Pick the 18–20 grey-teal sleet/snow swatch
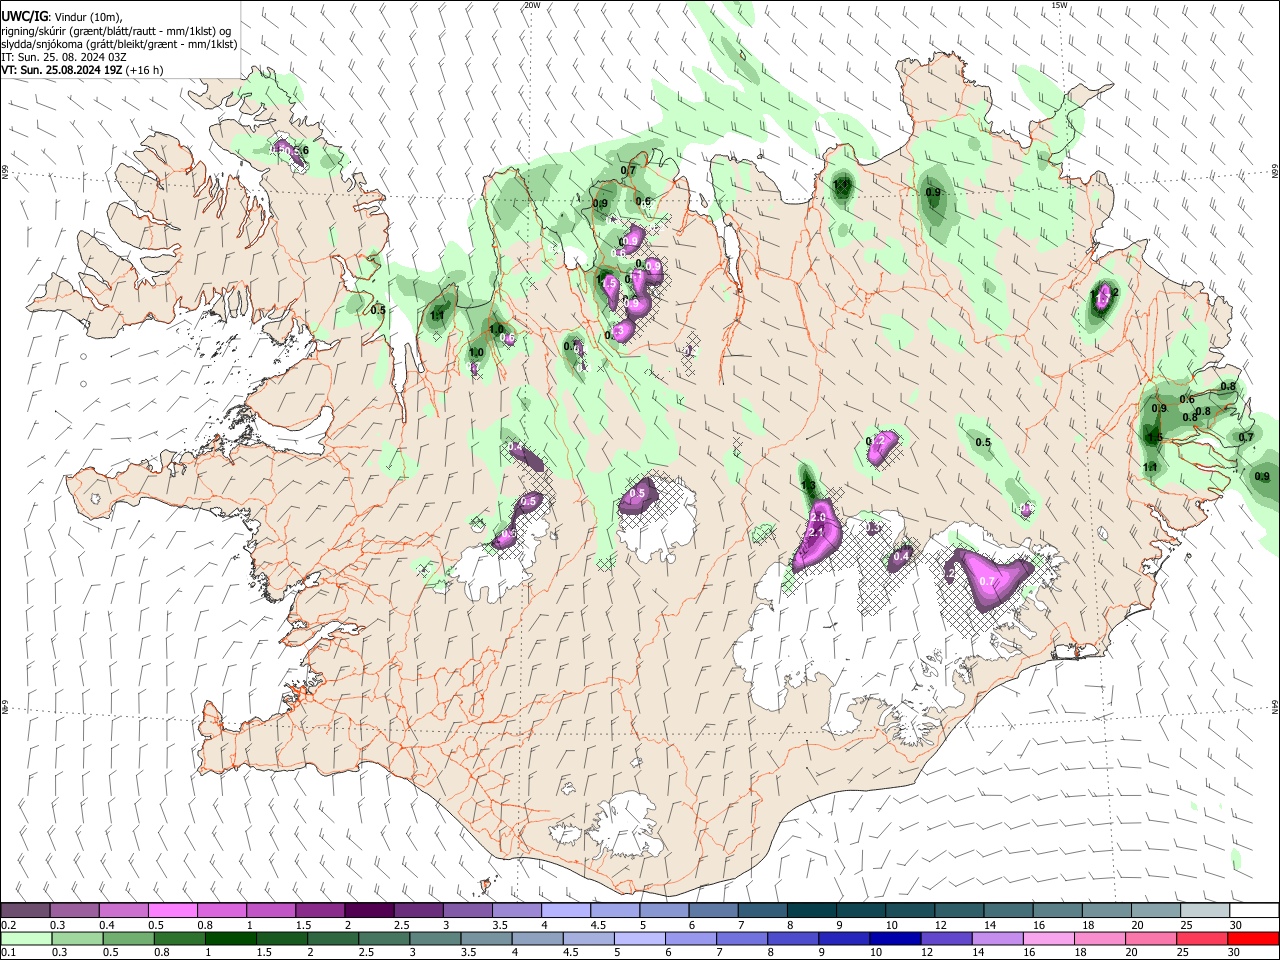 click(x=1104, y=911)
